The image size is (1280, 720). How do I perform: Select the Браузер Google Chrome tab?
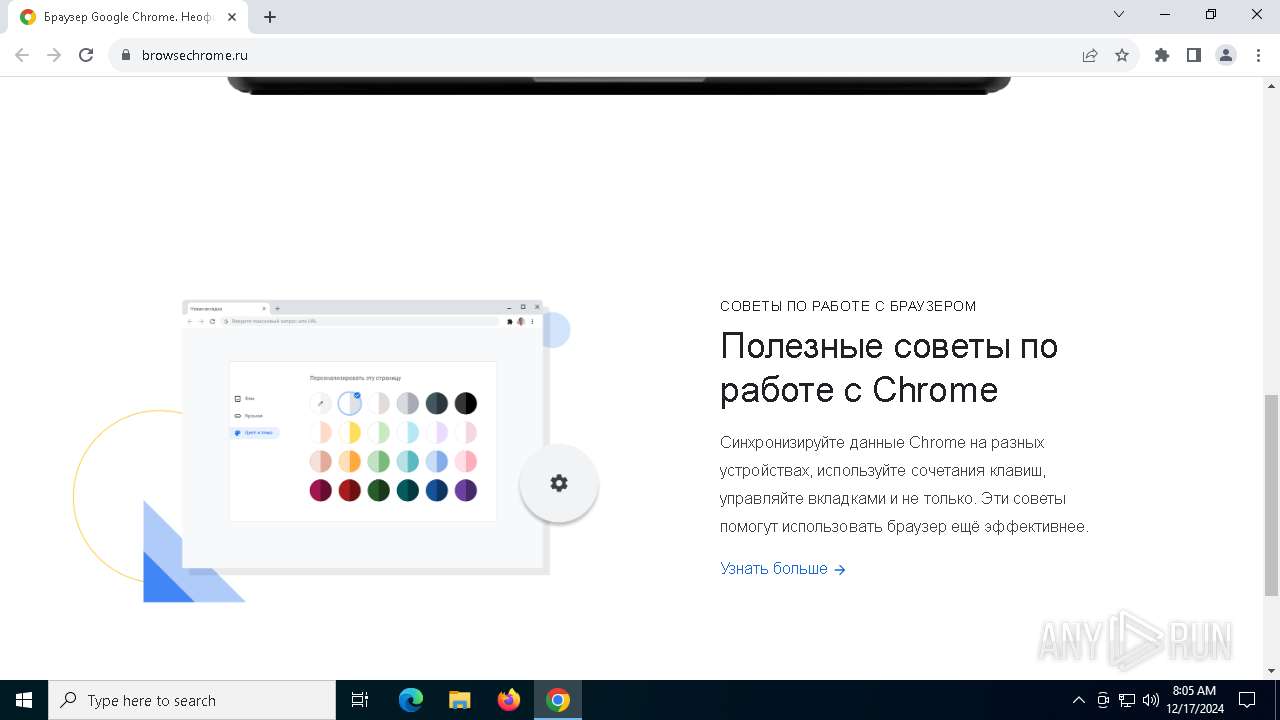pyautogui.click(x=128, y=17)
